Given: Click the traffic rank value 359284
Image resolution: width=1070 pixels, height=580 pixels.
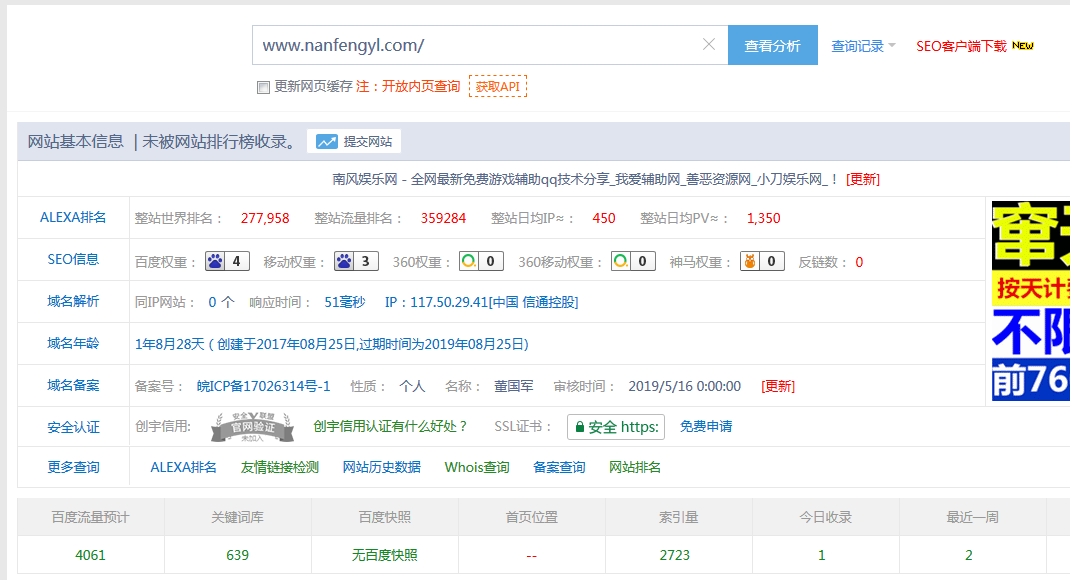Looking at the screenshot, I should [x=444, y=218].
